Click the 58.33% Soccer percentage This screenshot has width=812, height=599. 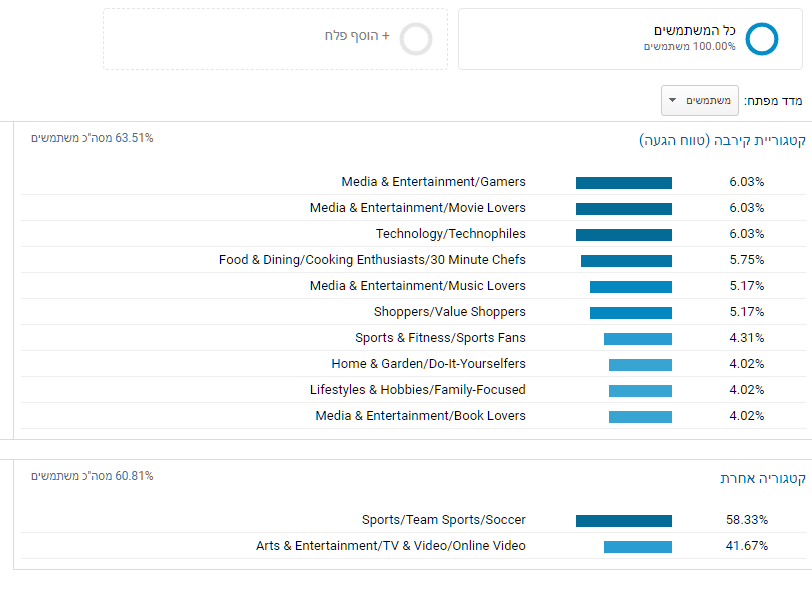coord(747,520)
